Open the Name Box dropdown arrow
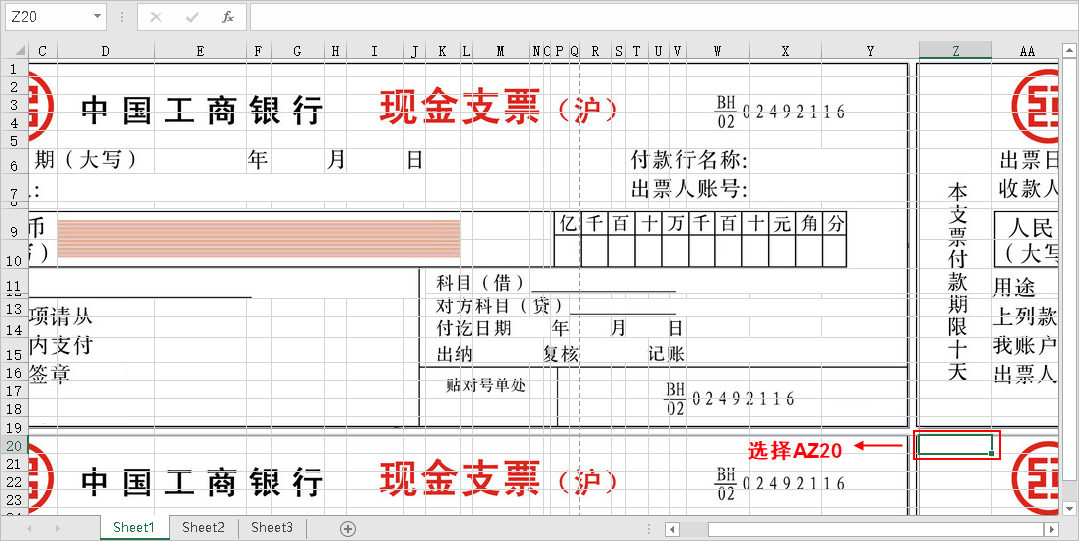1079x541 pixels. click(97, 17)
